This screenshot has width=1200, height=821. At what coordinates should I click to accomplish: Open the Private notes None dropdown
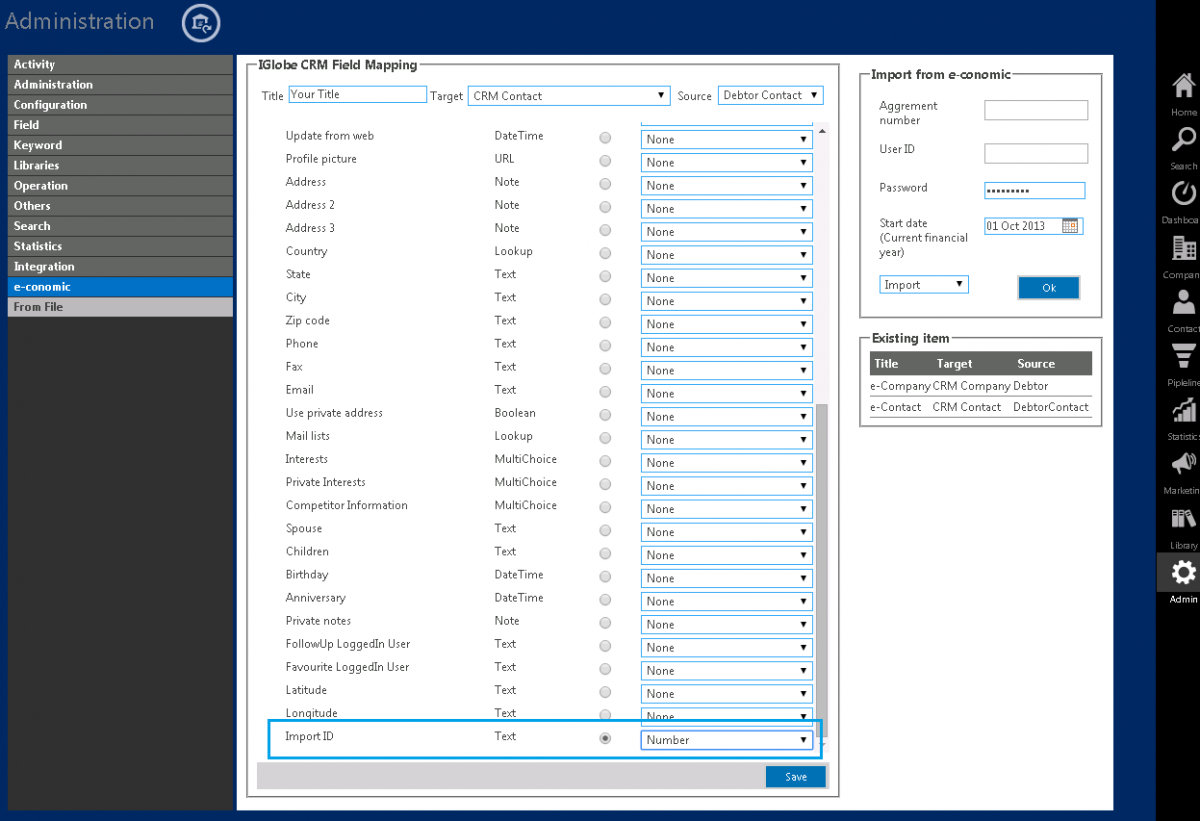726,624
